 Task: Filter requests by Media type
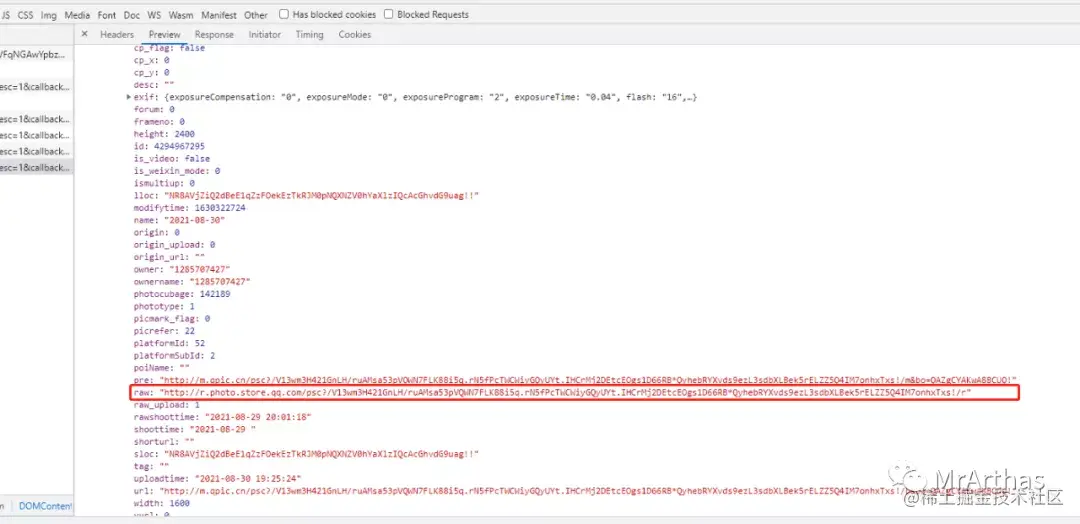click(x=77, y=14)
